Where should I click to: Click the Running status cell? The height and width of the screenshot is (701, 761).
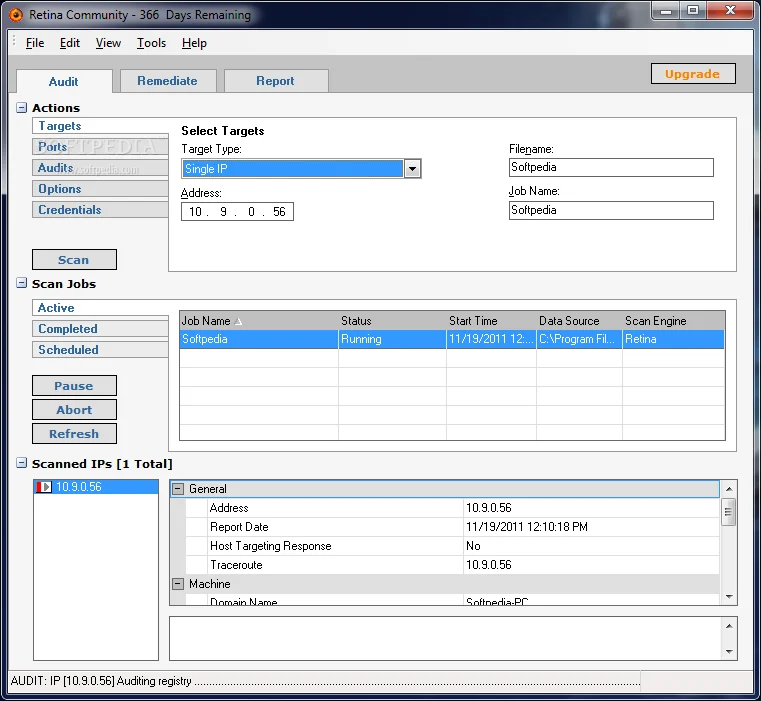[392, 339]
